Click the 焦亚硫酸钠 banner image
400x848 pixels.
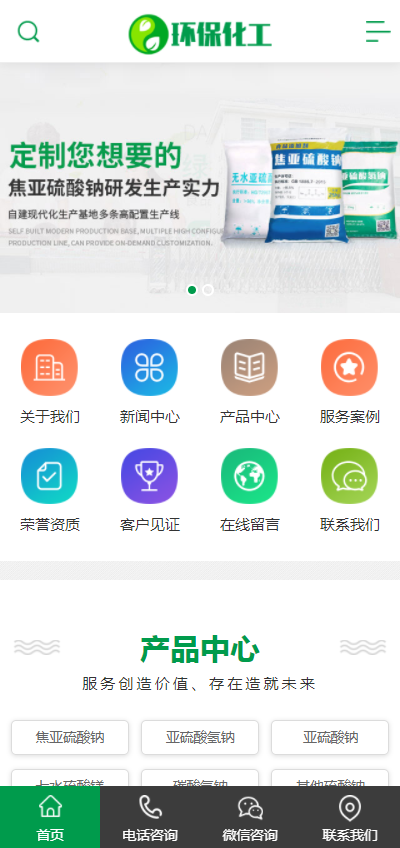200,188
